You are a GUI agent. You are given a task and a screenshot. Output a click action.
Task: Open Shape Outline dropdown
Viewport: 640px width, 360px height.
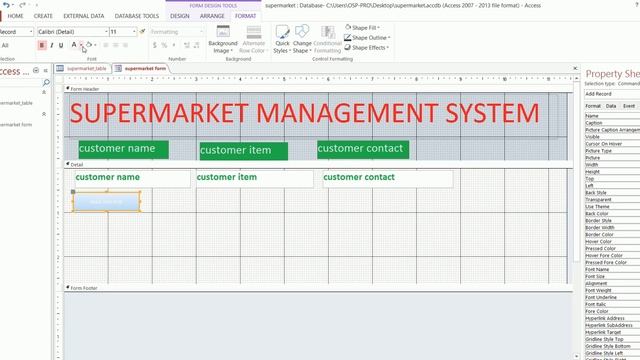click(367, 38)
